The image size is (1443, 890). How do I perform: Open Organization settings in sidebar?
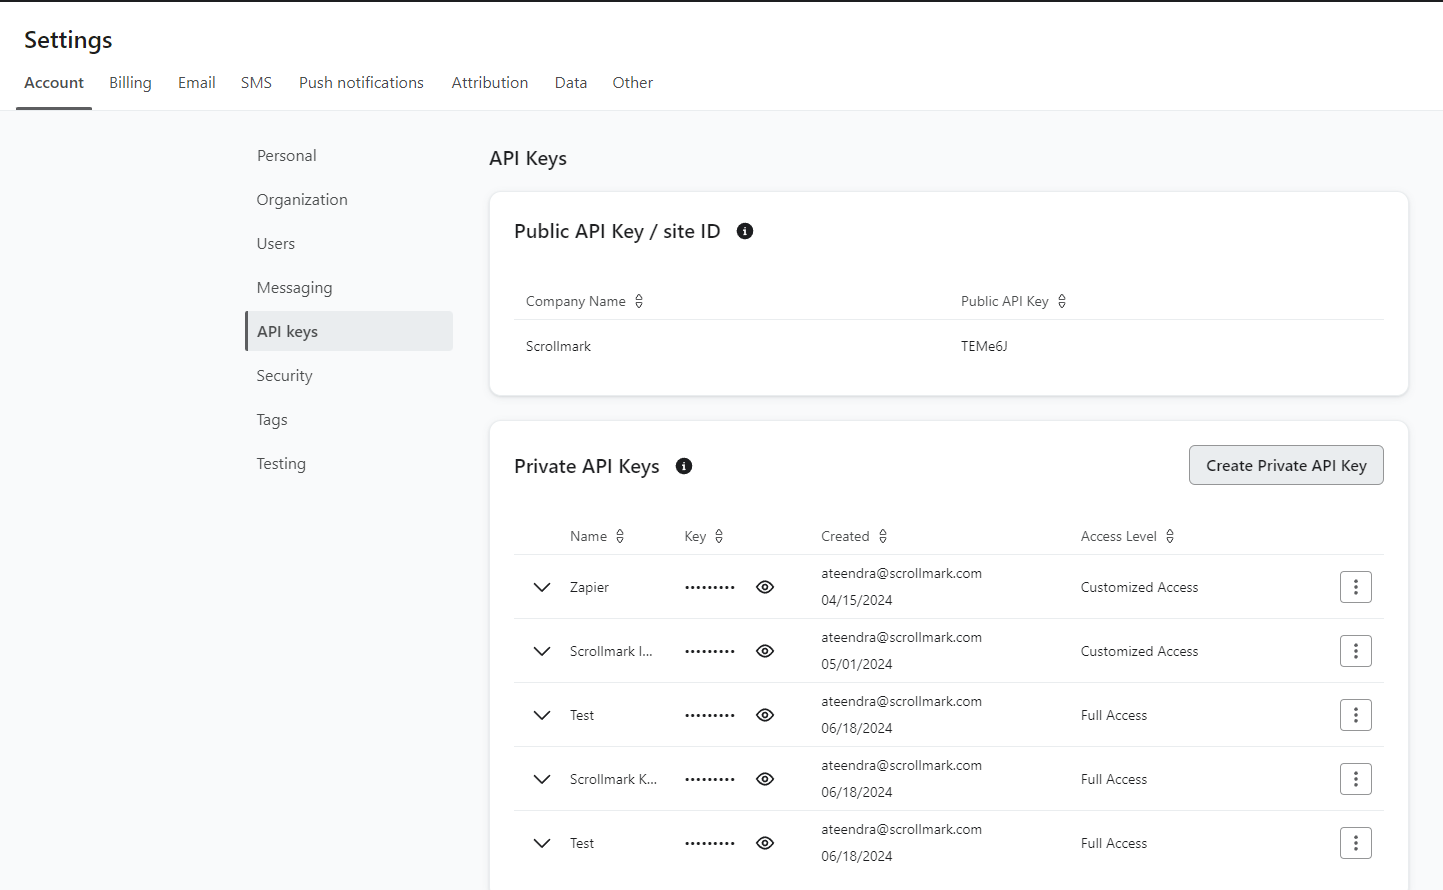point(302,200)
